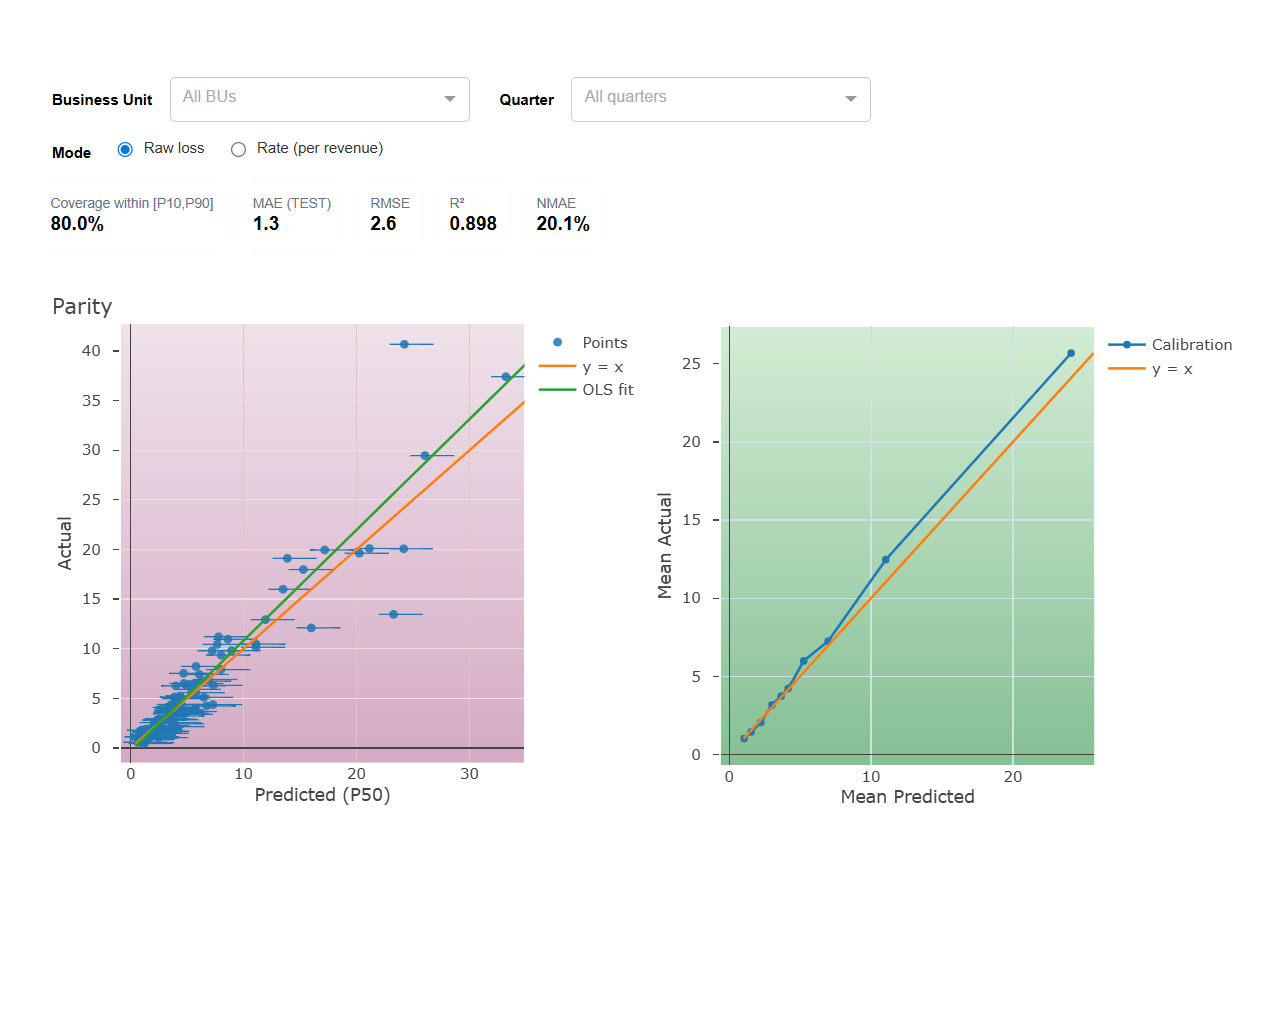Click calibration marker near mean predicted 11
Viewport: 1277px width, 1024px height.
tap(885, 560)
